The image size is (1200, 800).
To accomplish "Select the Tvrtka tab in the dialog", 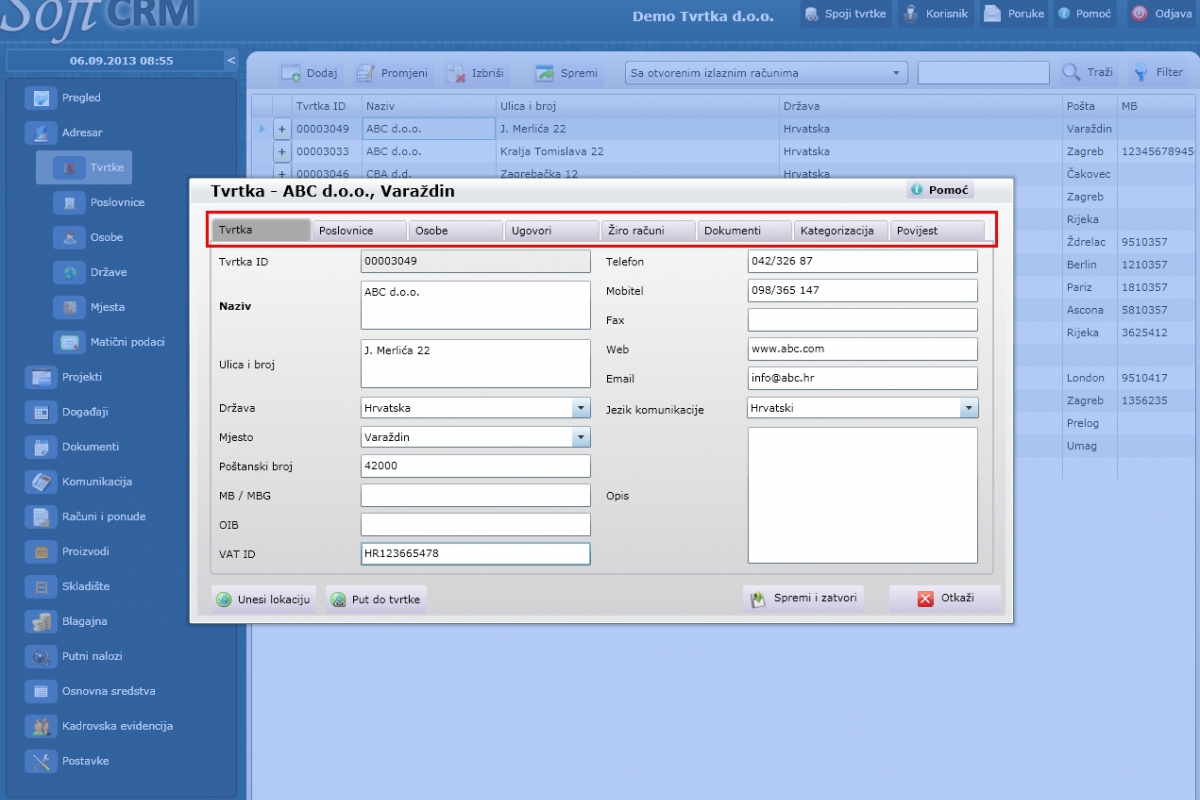I will click(x=262, y=230).
